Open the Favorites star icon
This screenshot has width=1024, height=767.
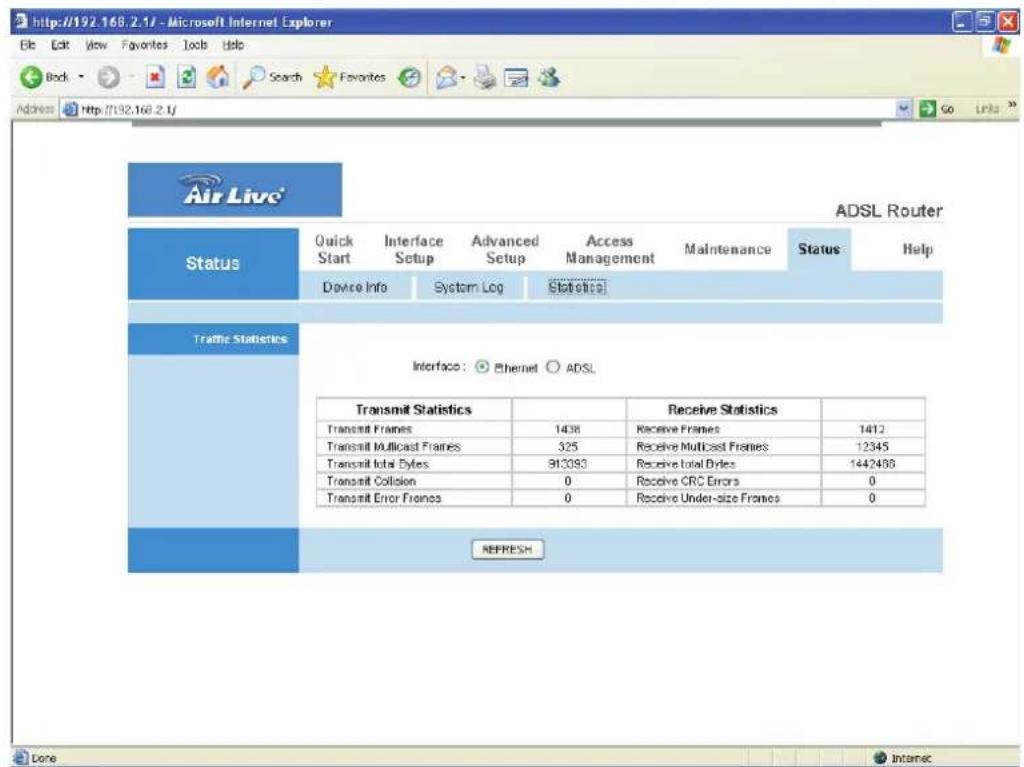click(x=325, y=78)
